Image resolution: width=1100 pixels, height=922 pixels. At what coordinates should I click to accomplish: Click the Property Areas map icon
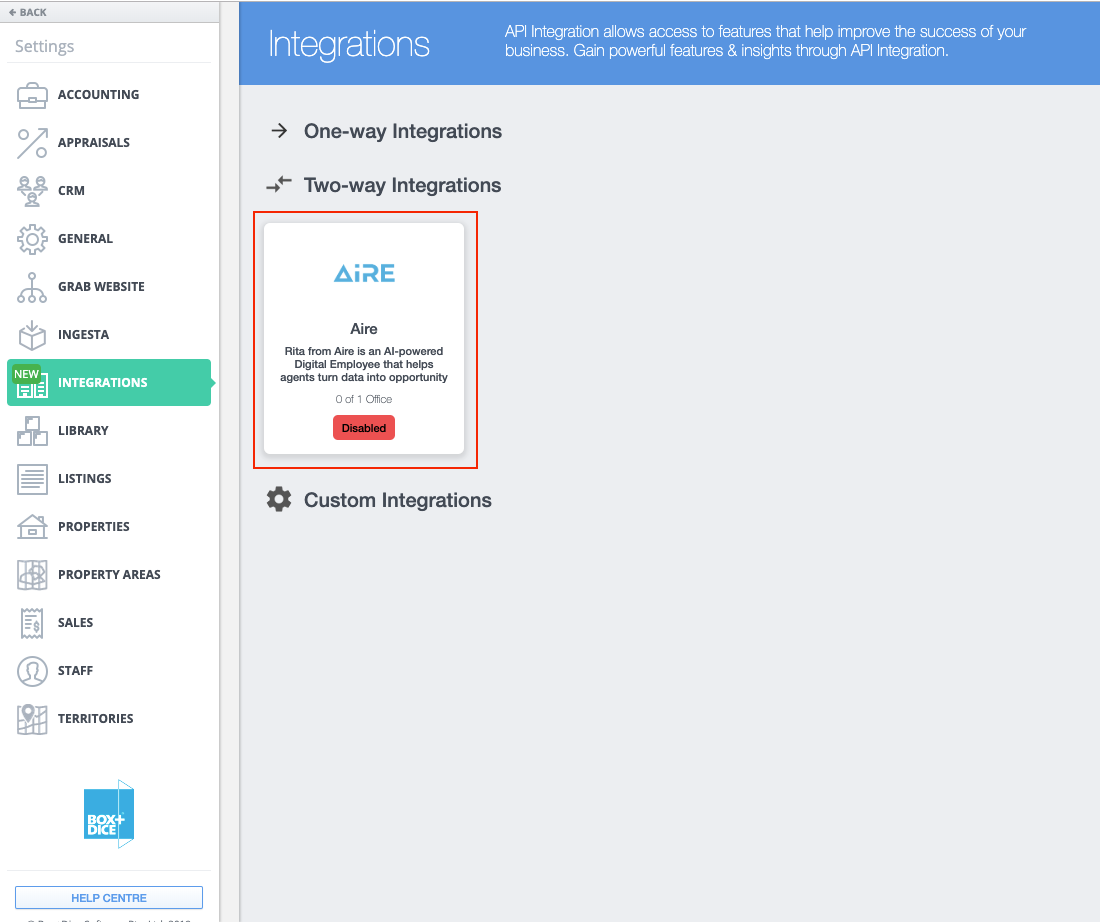coord(32,575)
